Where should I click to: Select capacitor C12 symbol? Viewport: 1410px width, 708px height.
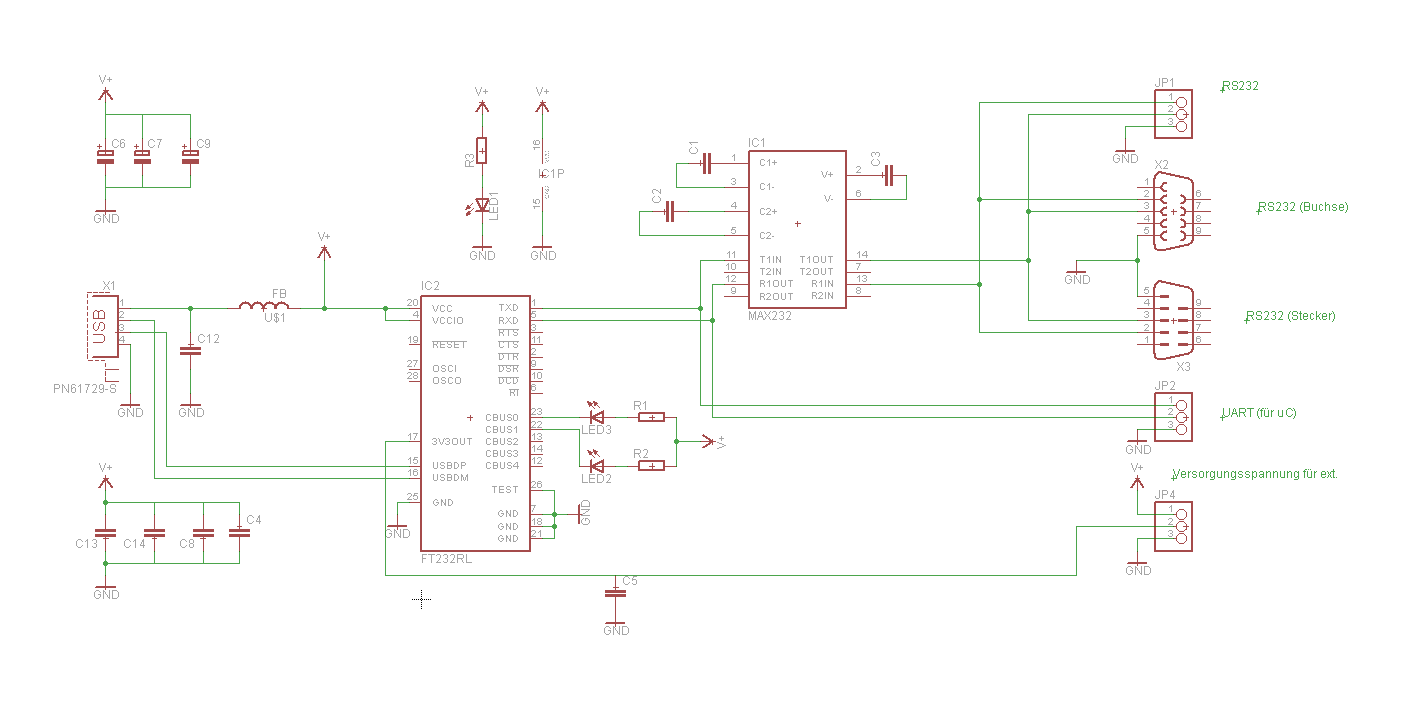point(190,350)
